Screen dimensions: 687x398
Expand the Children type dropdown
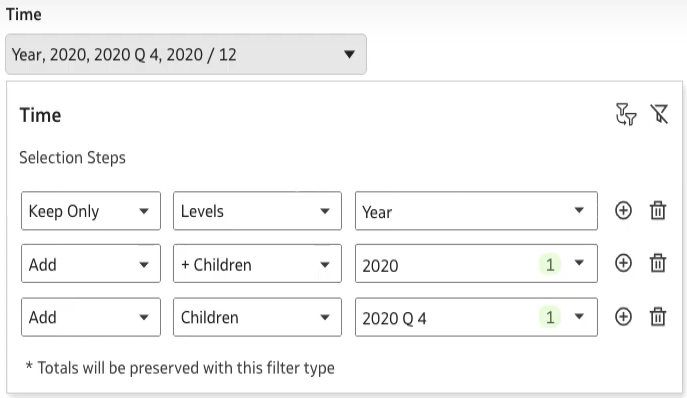click(257, 317)
